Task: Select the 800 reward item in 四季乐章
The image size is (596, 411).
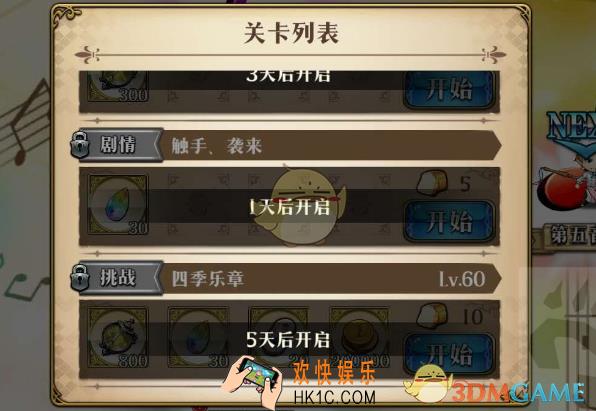Action: 118,337
